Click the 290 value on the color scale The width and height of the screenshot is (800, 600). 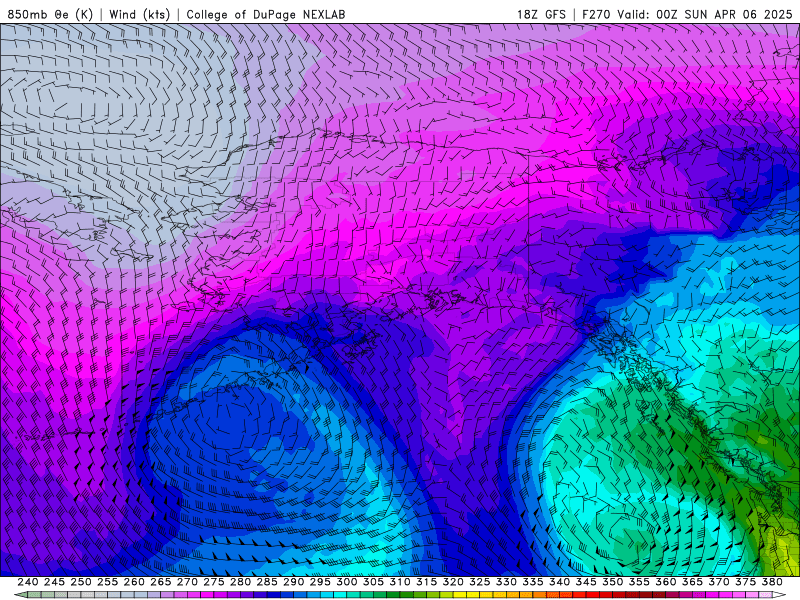coord(293,582)
